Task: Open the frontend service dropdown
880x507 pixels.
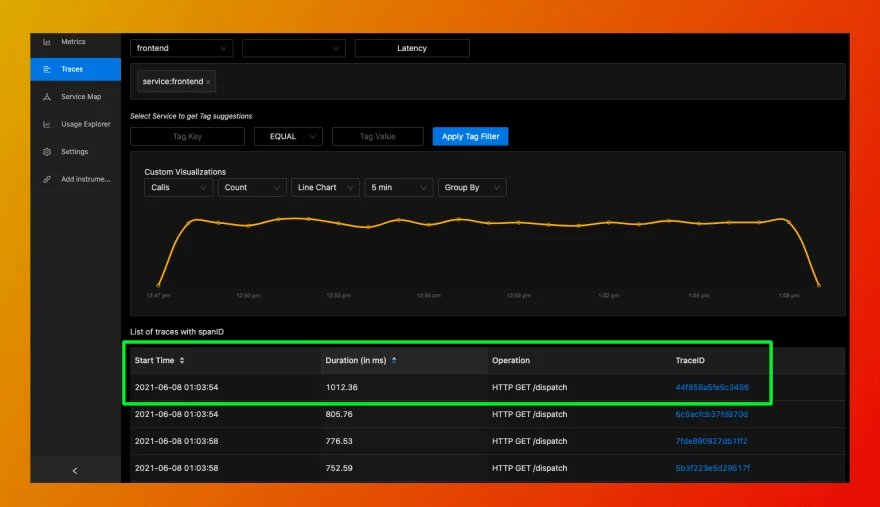Action: point(181,48)
